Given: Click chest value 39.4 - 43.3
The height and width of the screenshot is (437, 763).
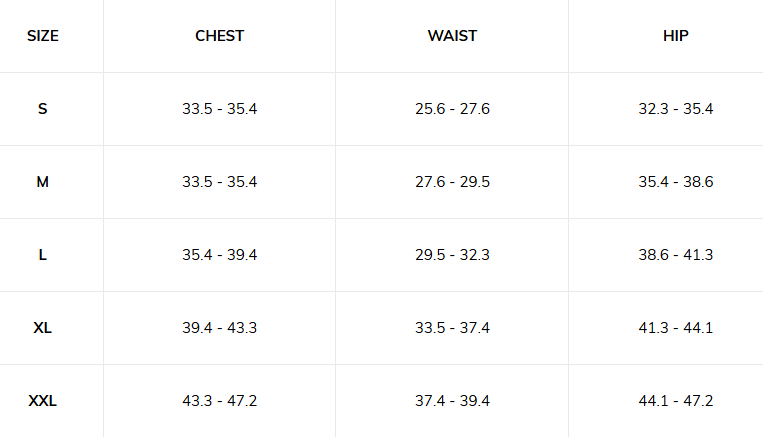Looking at the screenshot, I should [x=220, y=328].
